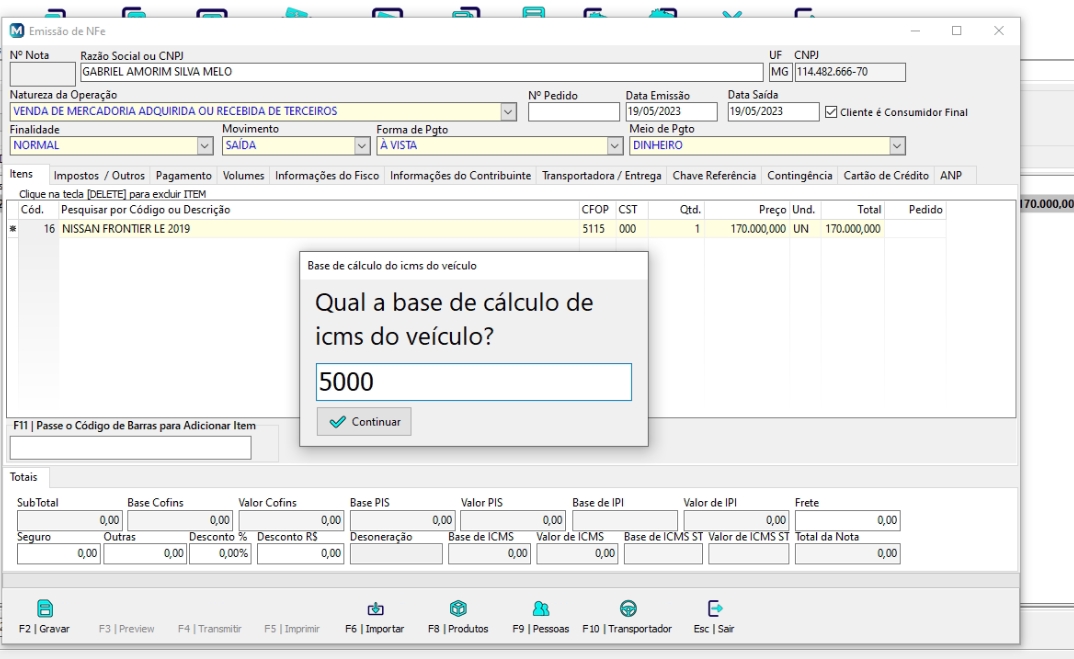Viewport: 1074px width, 659px height.
Task: Select the NISSAN FRONTIER LE 2019 row
Action: click(x=300, y=229)
